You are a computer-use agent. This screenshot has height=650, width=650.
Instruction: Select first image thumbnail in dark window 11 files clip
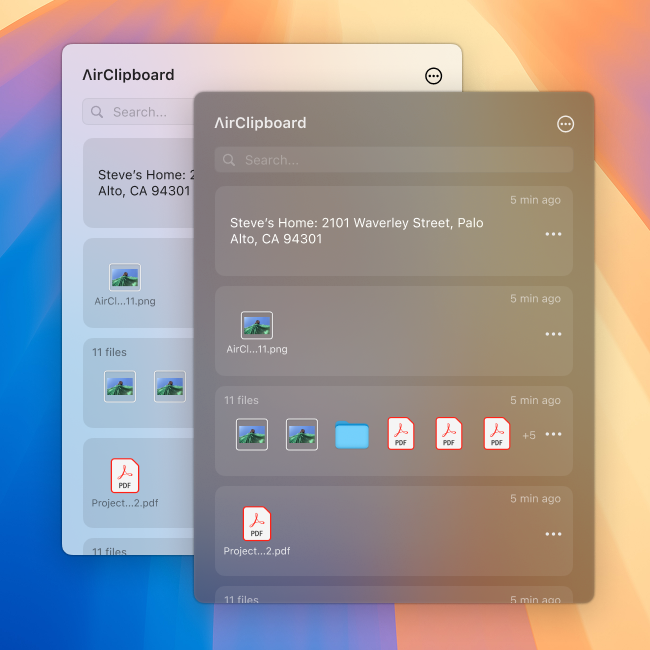coord(252,434)
